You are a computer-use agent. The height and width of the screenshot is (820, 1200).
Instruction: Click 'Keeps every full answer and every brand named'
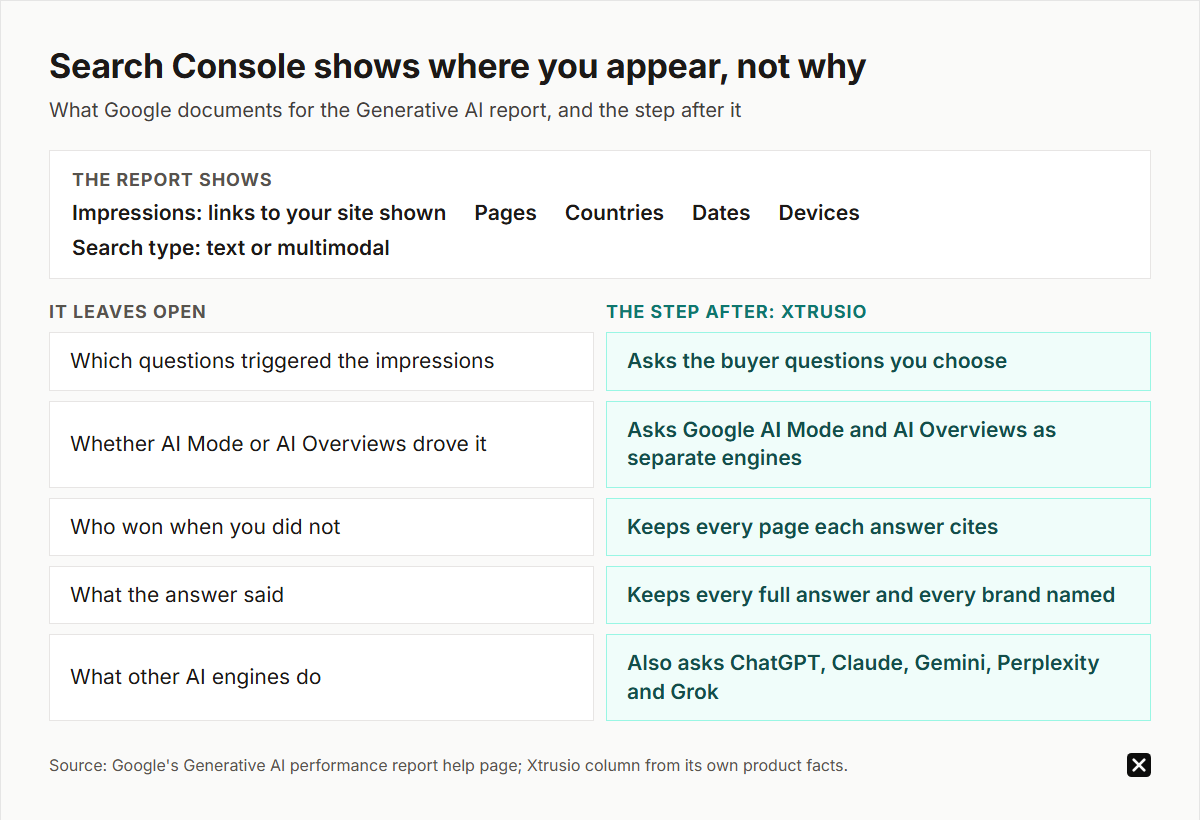[x=878, y=595]
